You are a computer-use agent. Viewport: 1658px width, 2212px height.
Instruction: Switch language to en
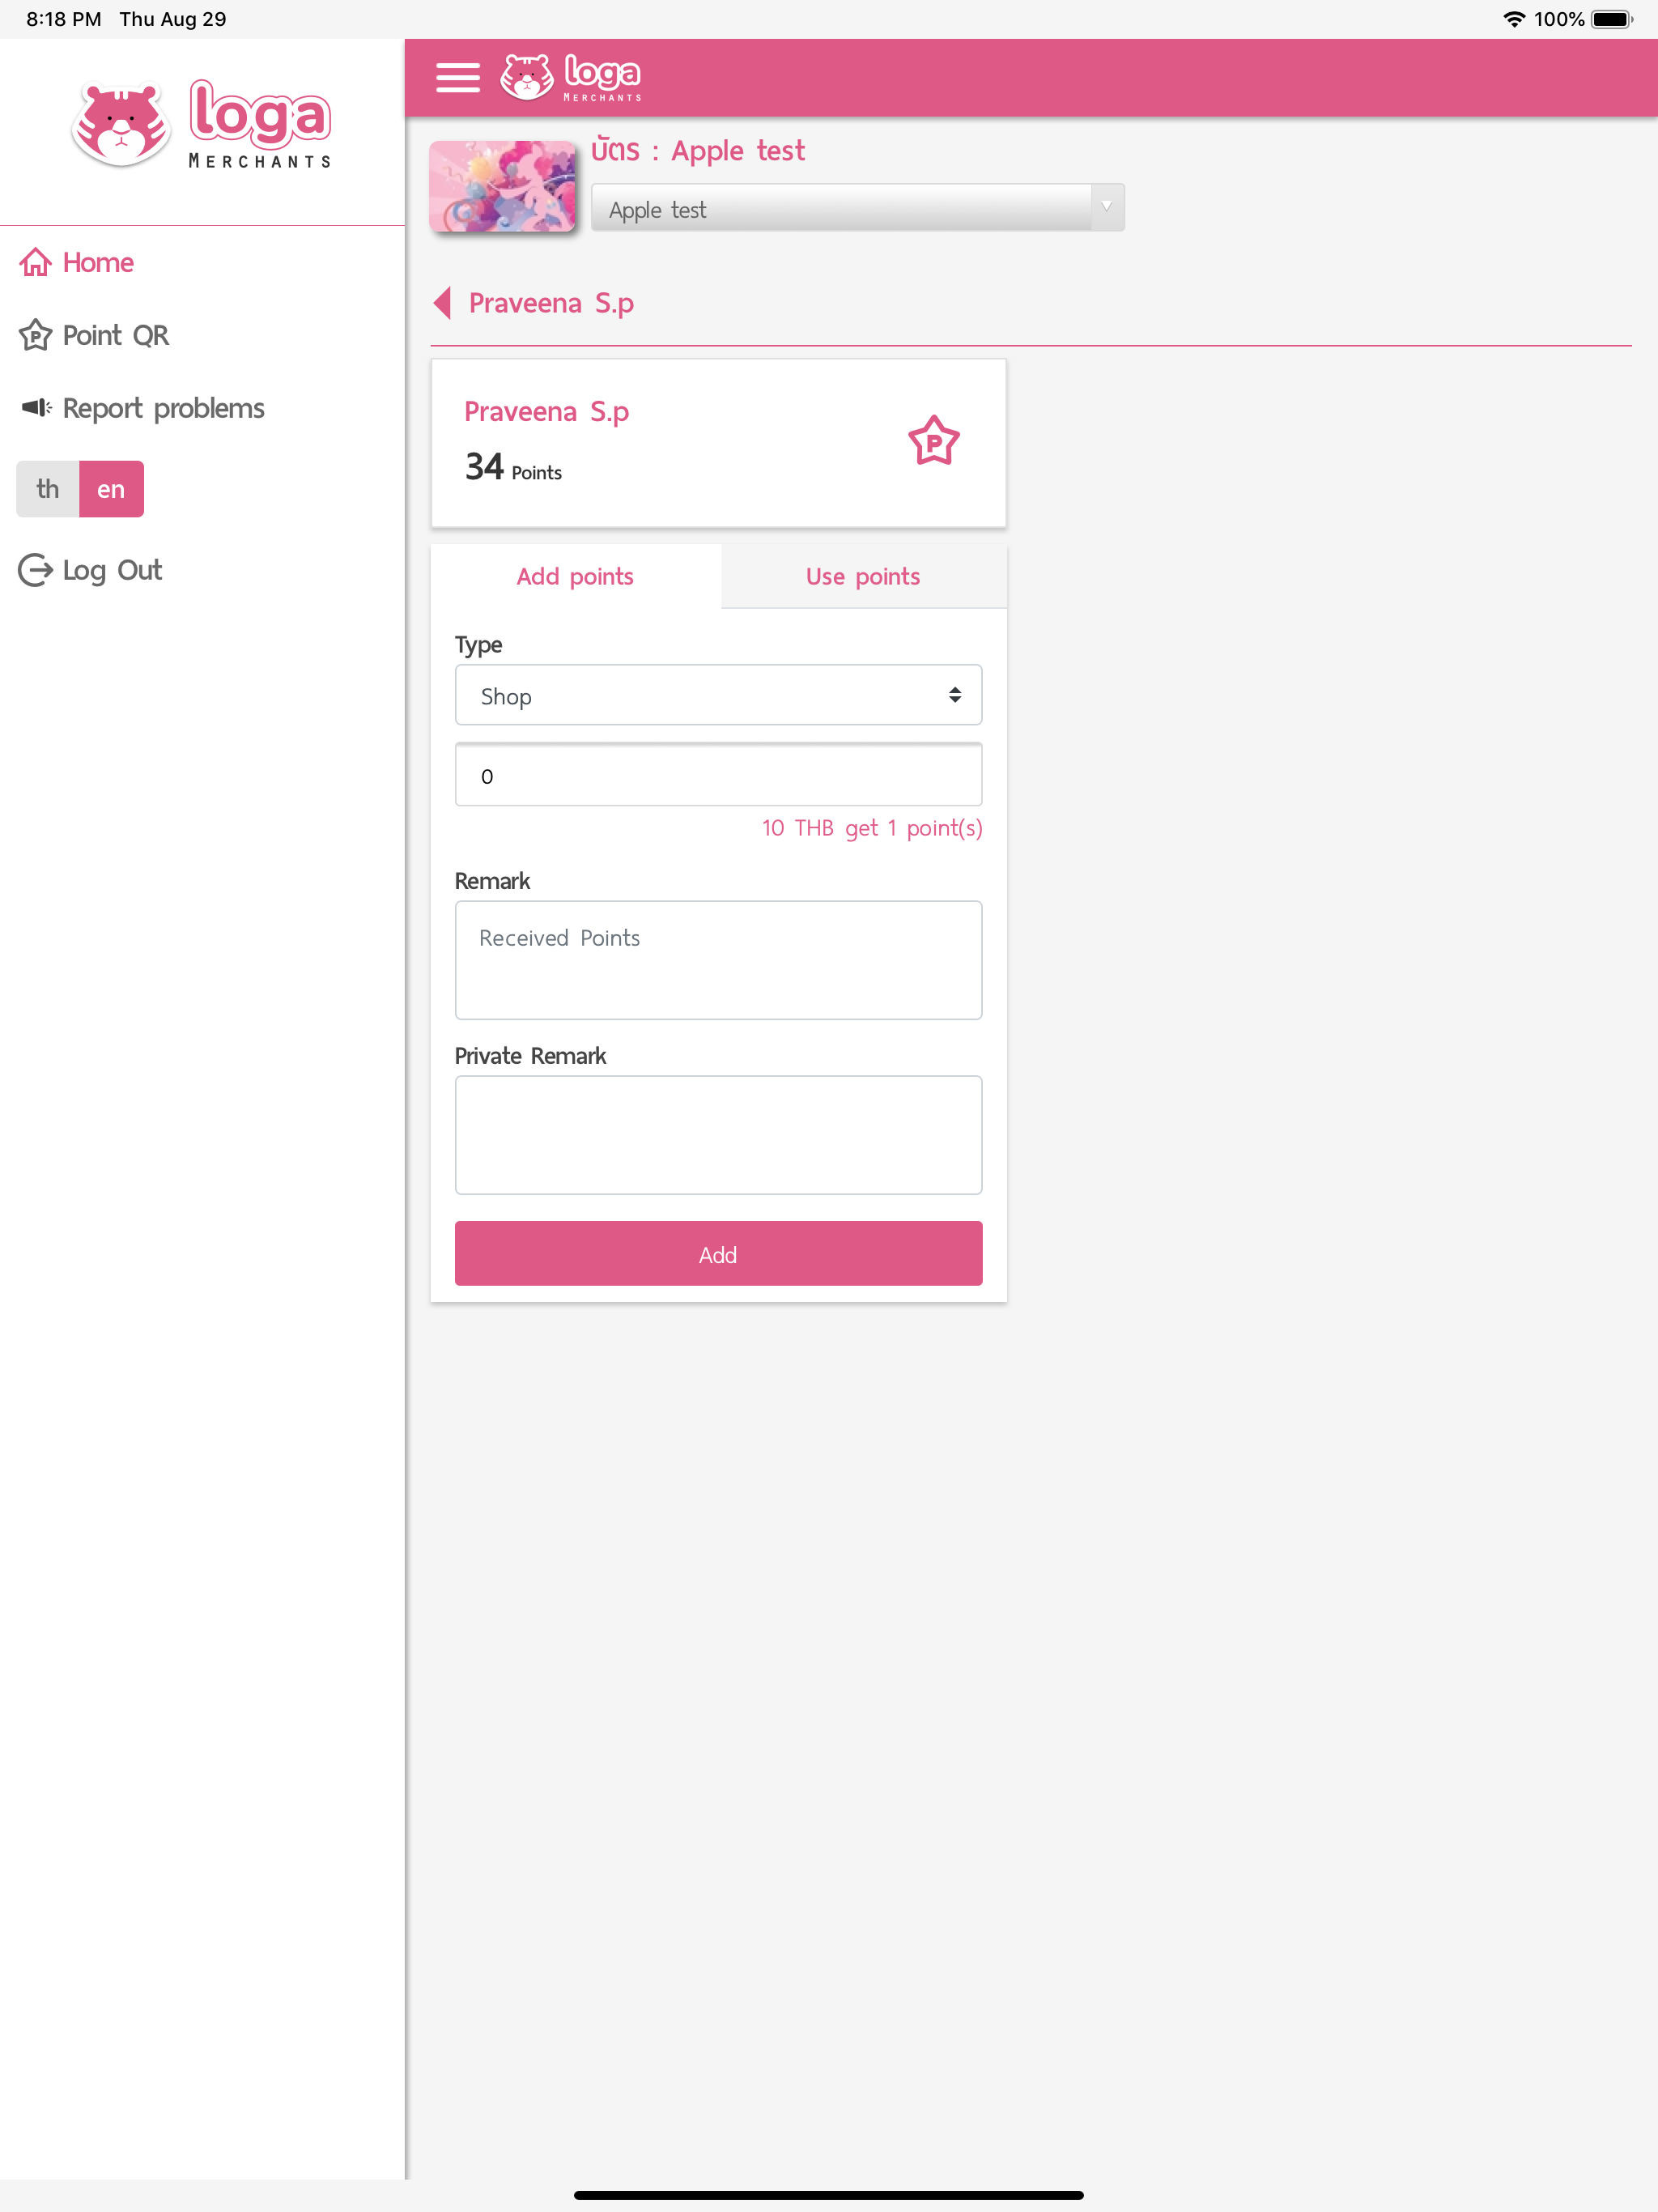click(111, 489)
